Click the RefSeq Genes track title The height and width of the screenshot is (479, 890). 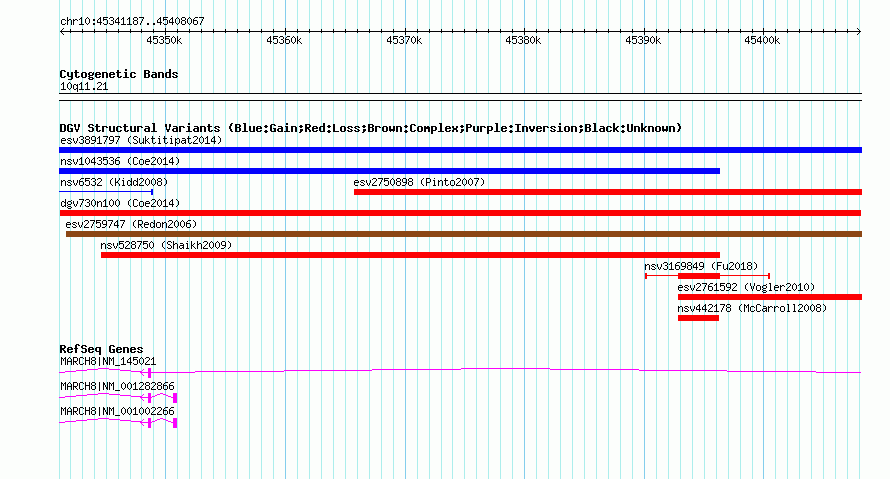pyautogui.click(x=101, y=349)
